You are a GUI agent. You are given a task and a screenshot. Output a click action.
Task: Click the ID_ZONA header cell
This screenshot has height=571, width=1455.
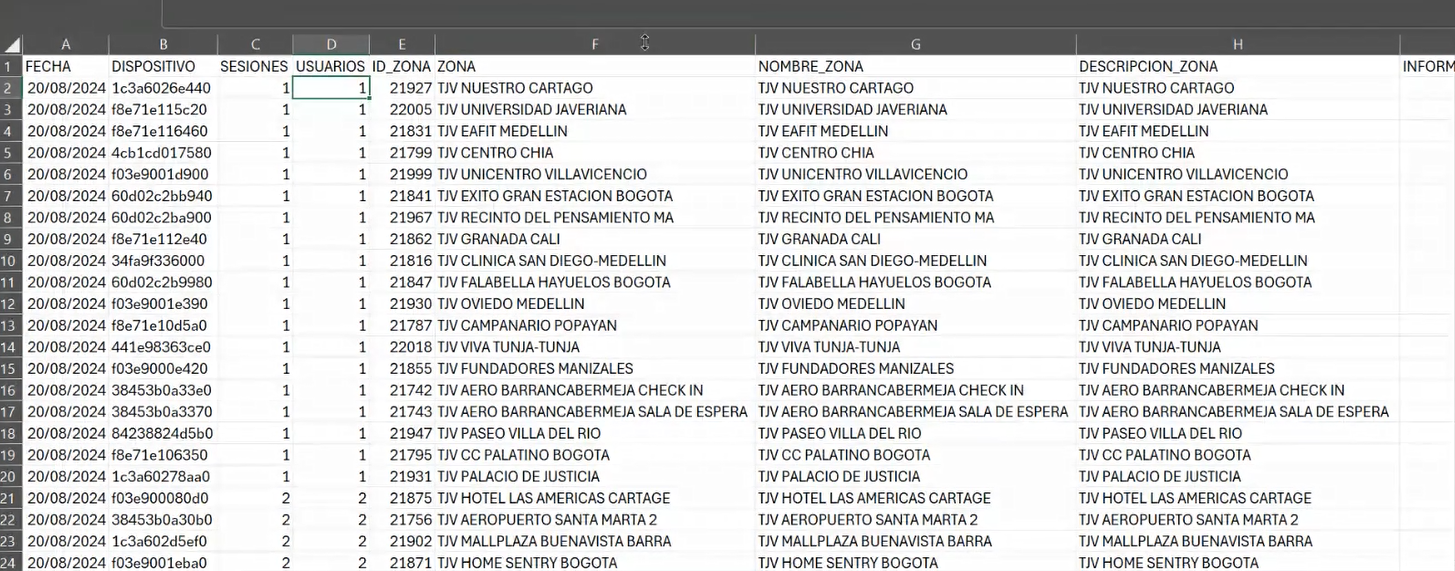tap(402, 66)
